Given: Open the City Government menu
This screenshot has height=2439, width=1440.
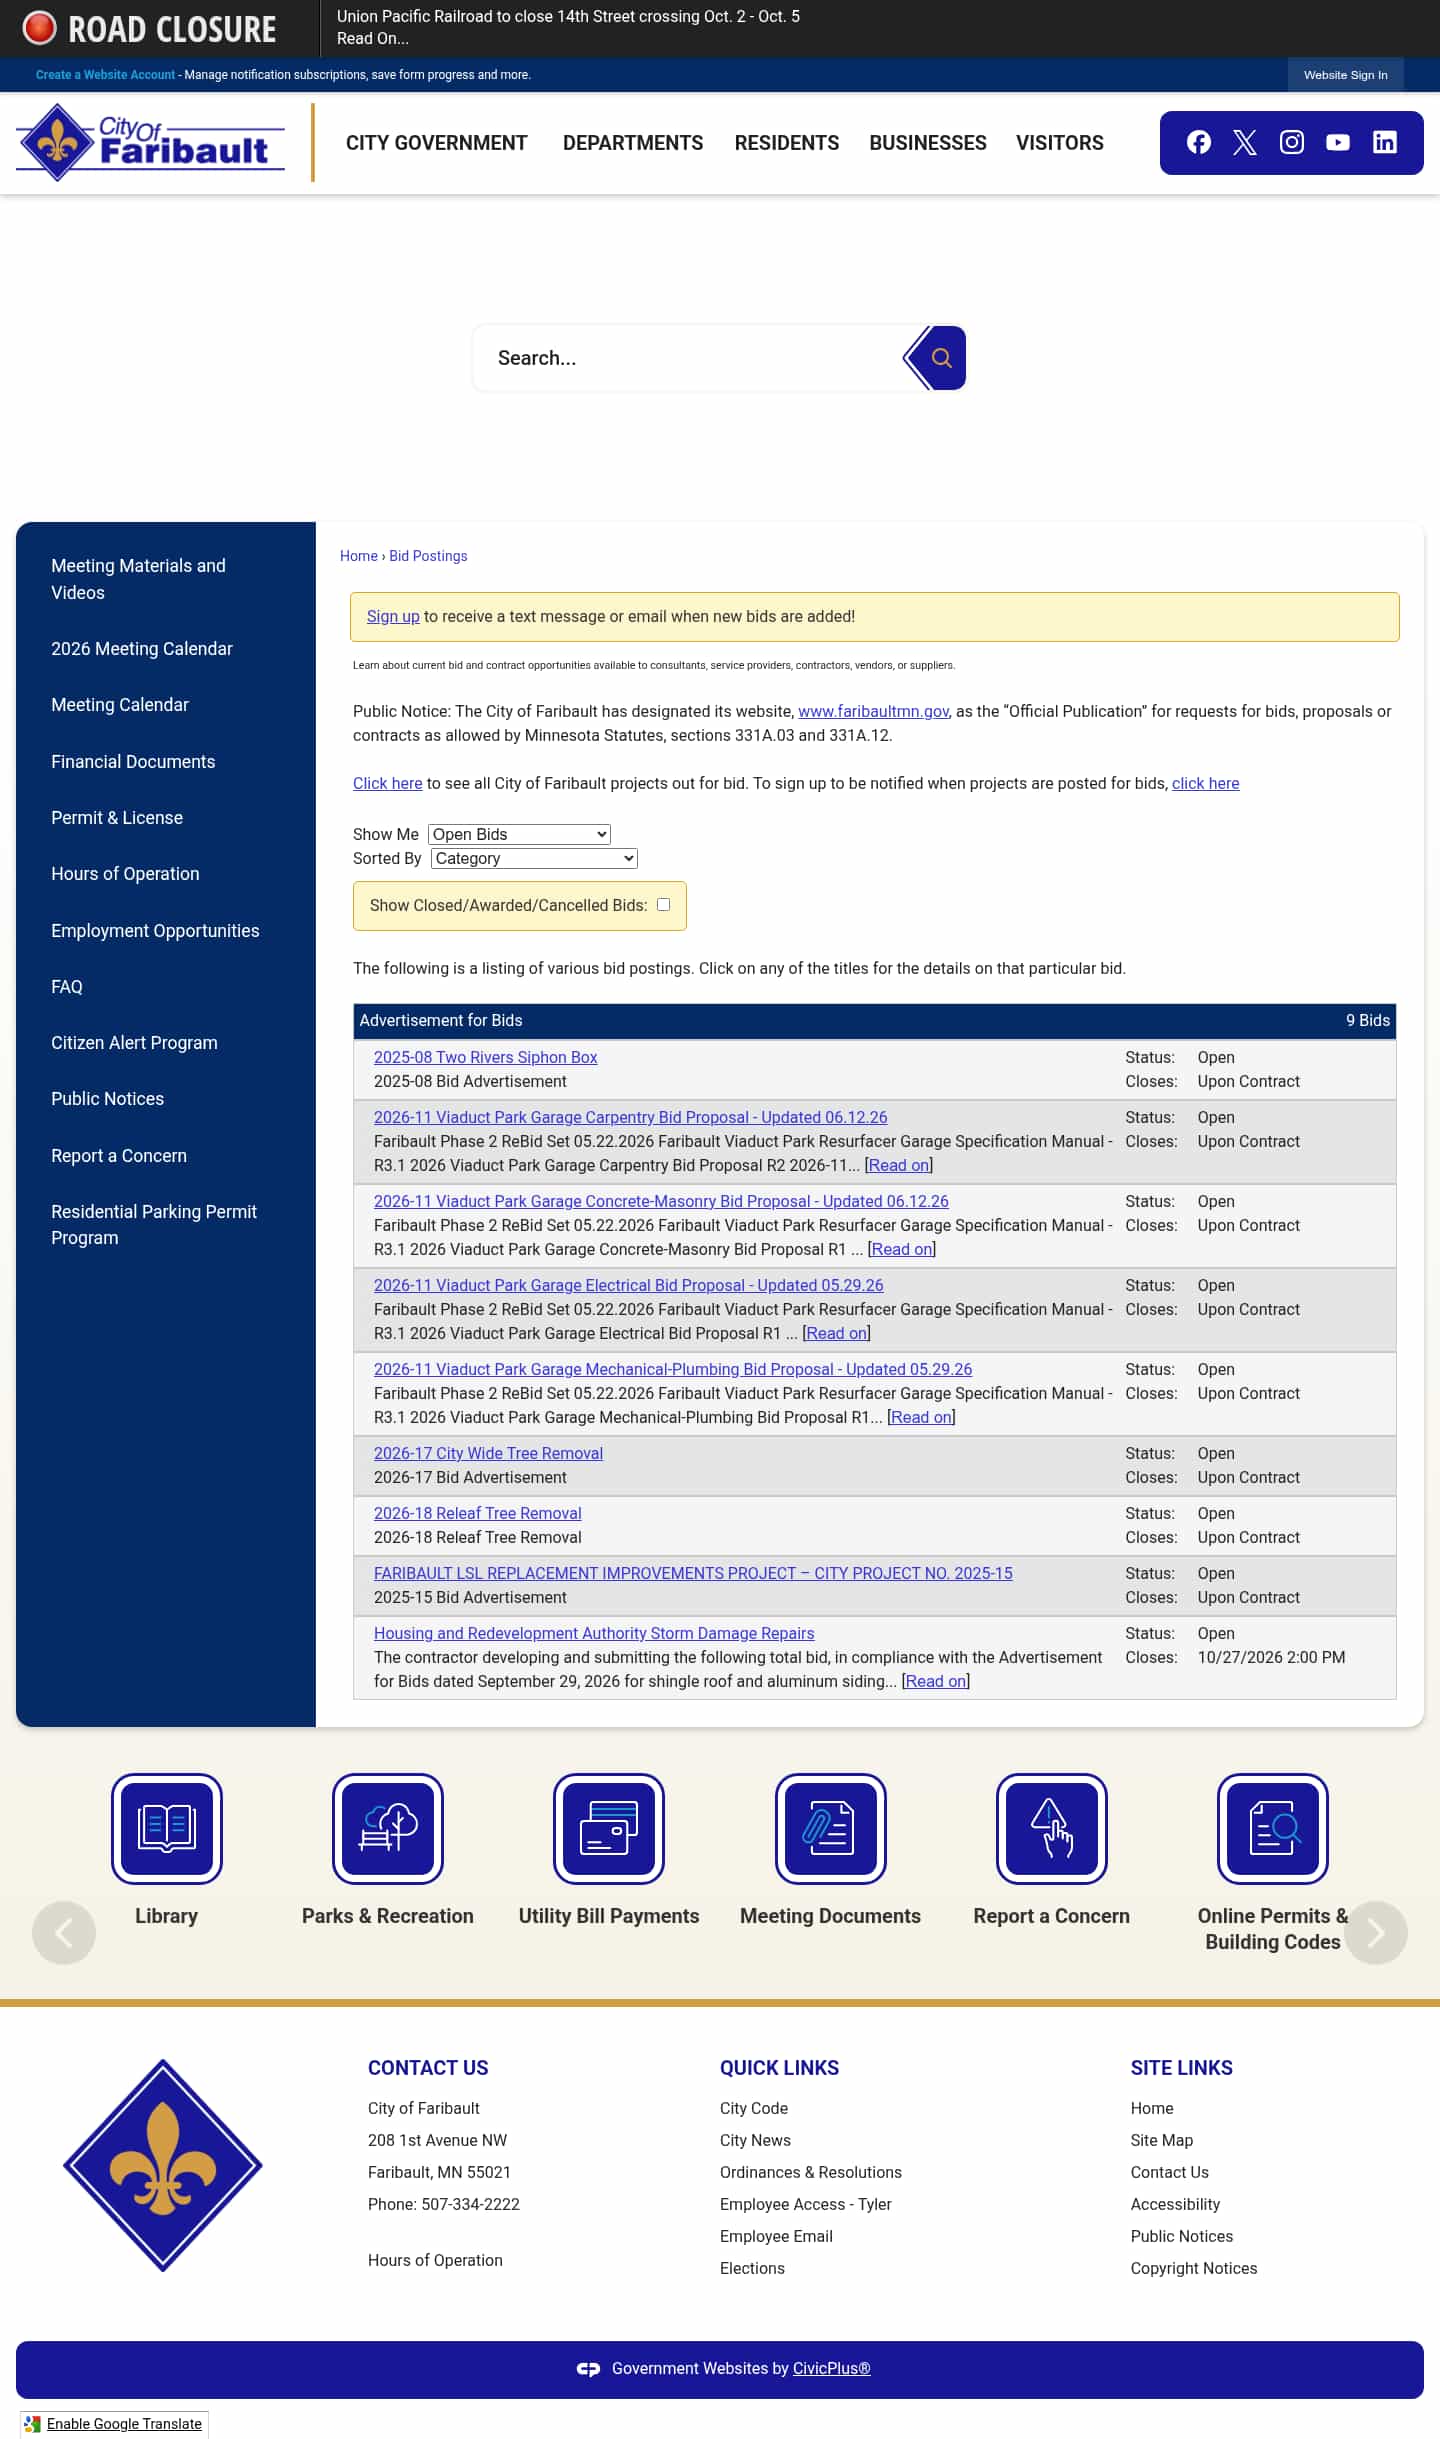Looking at the screenshot, I should click(436, 143).
